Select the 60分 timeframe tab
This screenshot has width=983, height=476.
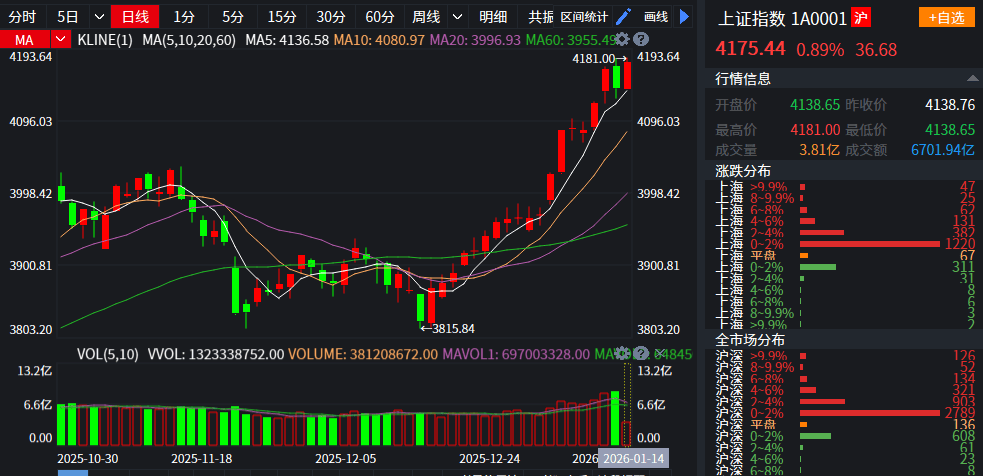point(379,17)
